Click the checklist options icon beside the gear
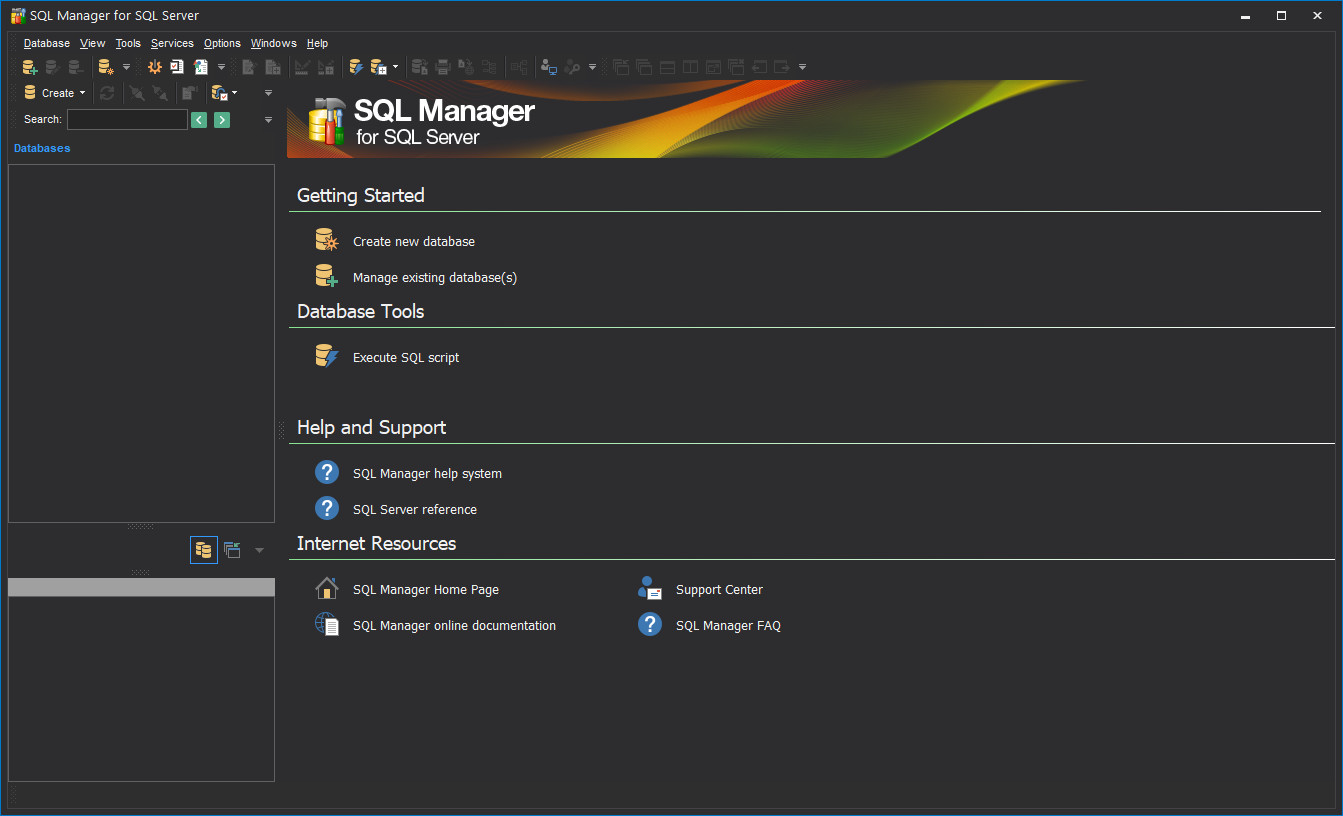The image size is (1343, 816). [x=177, y=67]
